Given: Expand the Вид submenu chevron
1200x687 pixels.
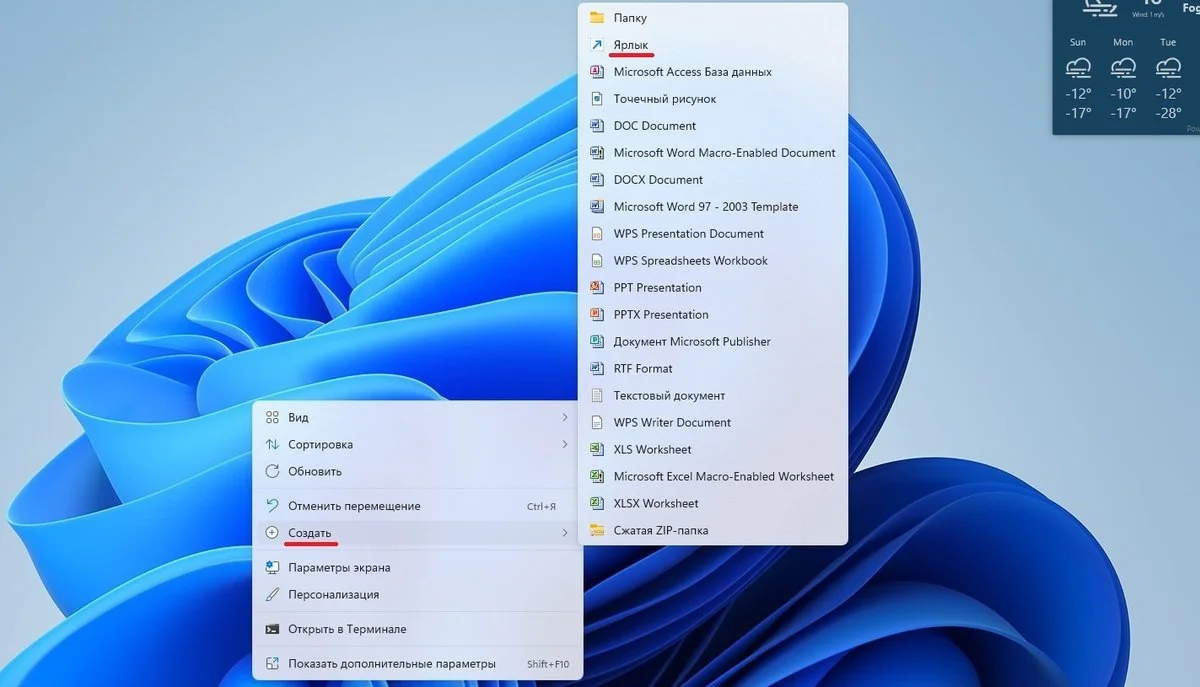Looking at the screenshot, I should [x=565, y=417].
